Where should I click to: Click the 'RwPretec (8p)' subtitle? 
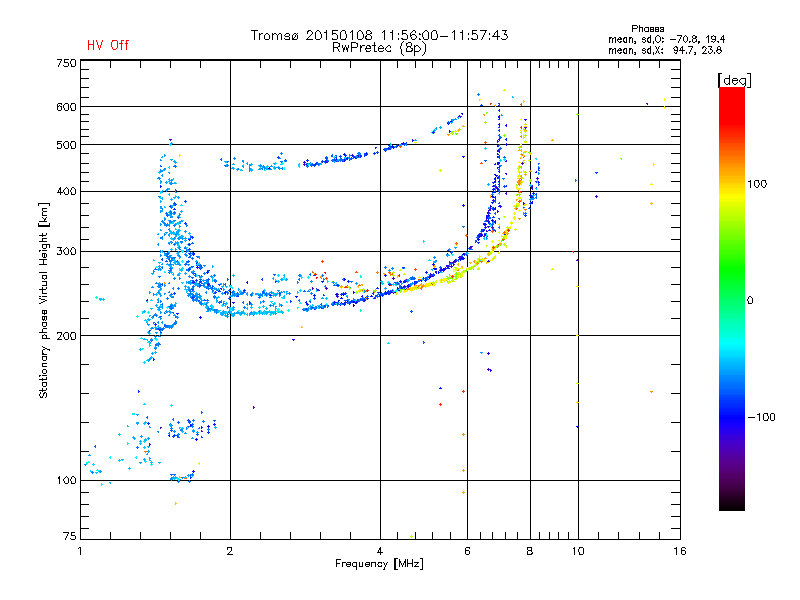pos(379,48)
